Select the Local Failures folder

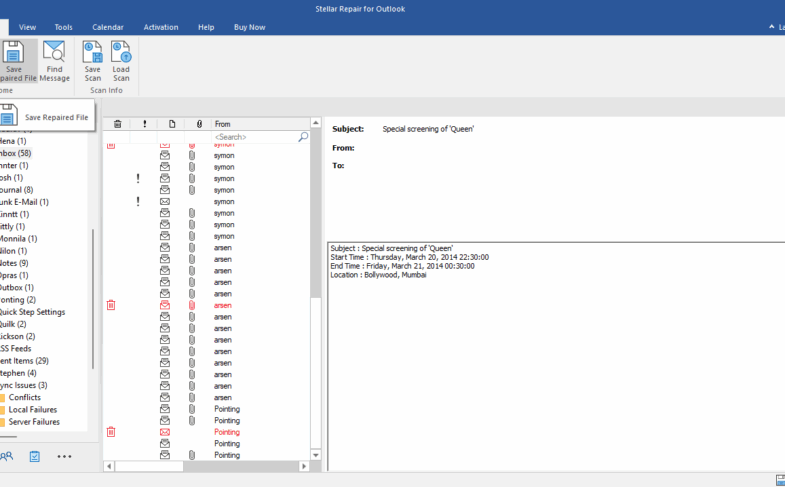point(32,409)
